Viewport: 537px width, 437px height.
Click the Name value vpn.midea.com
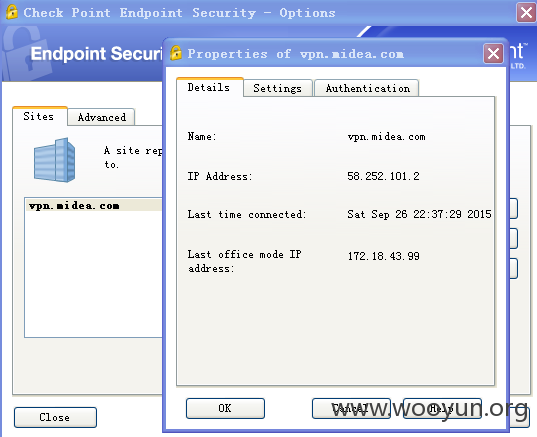click(x=386, y=137)
